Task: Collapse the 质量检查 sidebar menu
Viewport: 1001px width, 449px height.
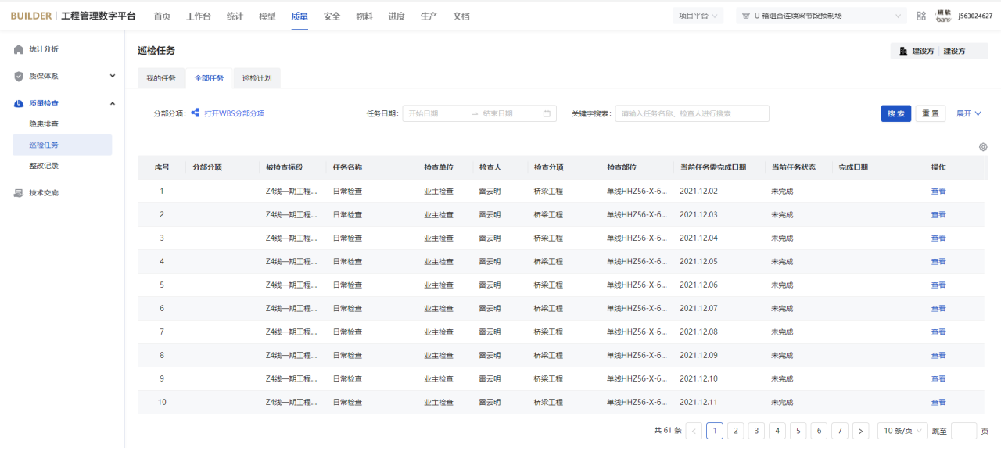Action: click(x=112, y=103)
